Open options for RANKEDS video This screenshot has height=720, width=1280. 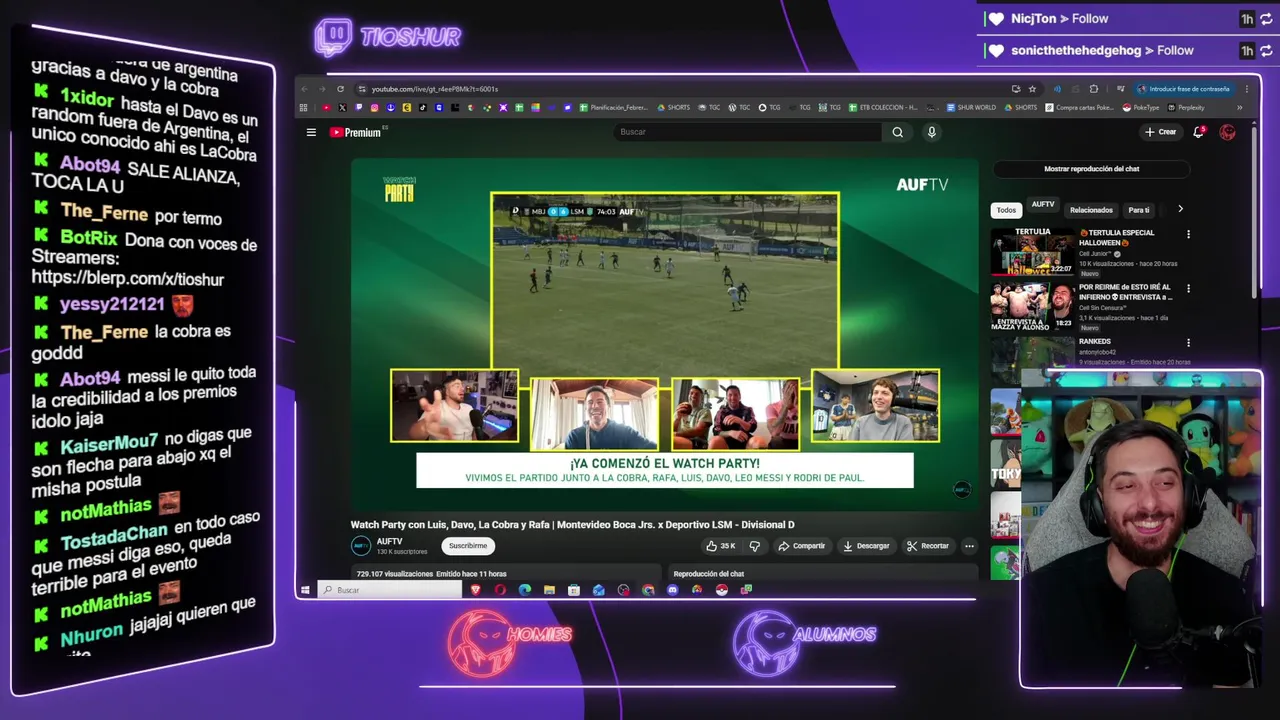pyautogui.click(x=1188, y=343)
